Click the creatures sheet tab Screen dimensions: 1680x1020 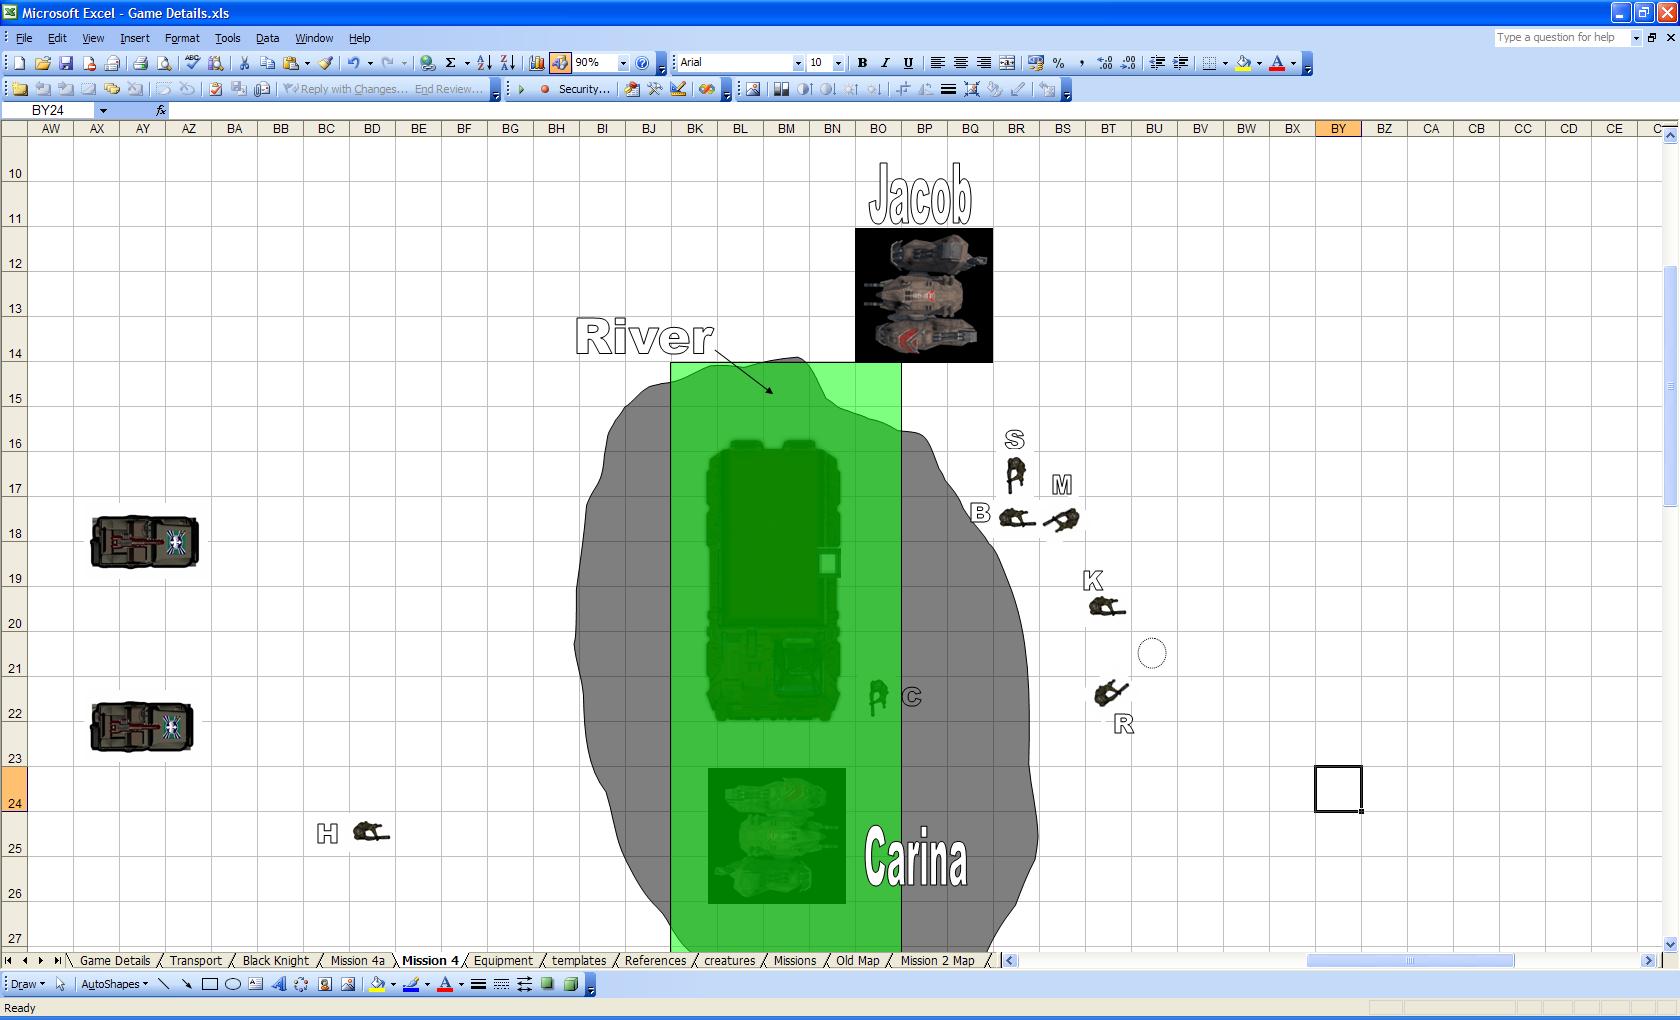tap(729, 960)
